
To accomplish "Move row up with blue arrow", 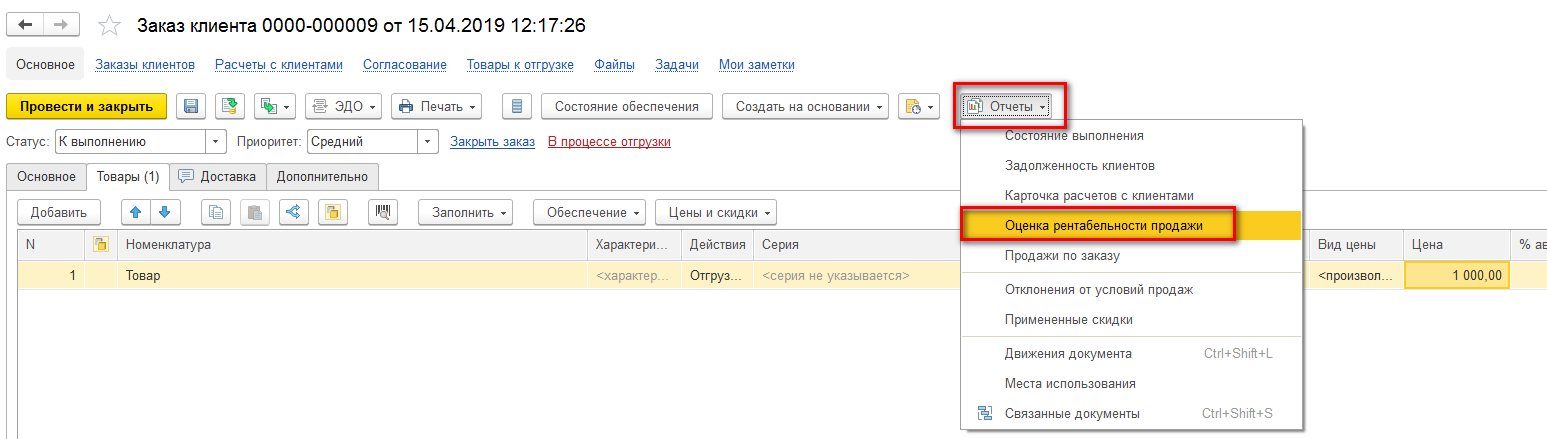I will [135, 212].
